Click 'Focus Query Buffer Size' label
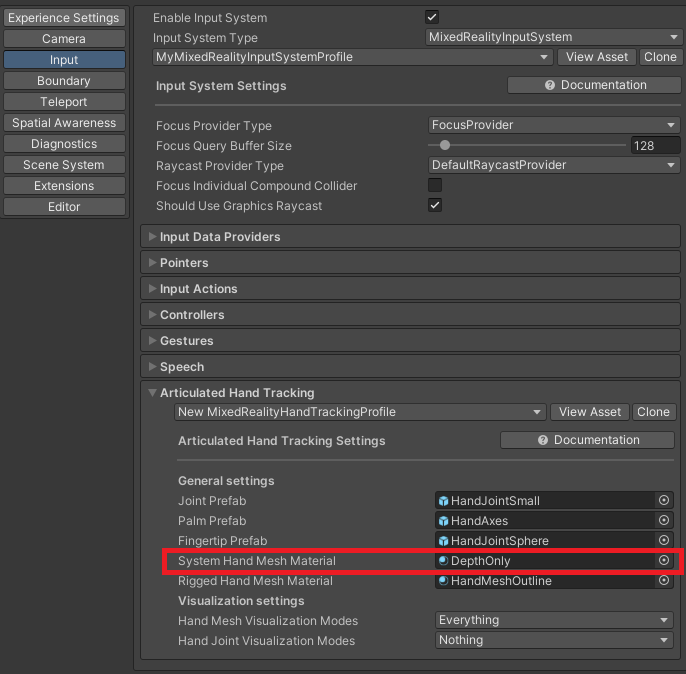Viewport: 686px width, 674px height. 224,146
